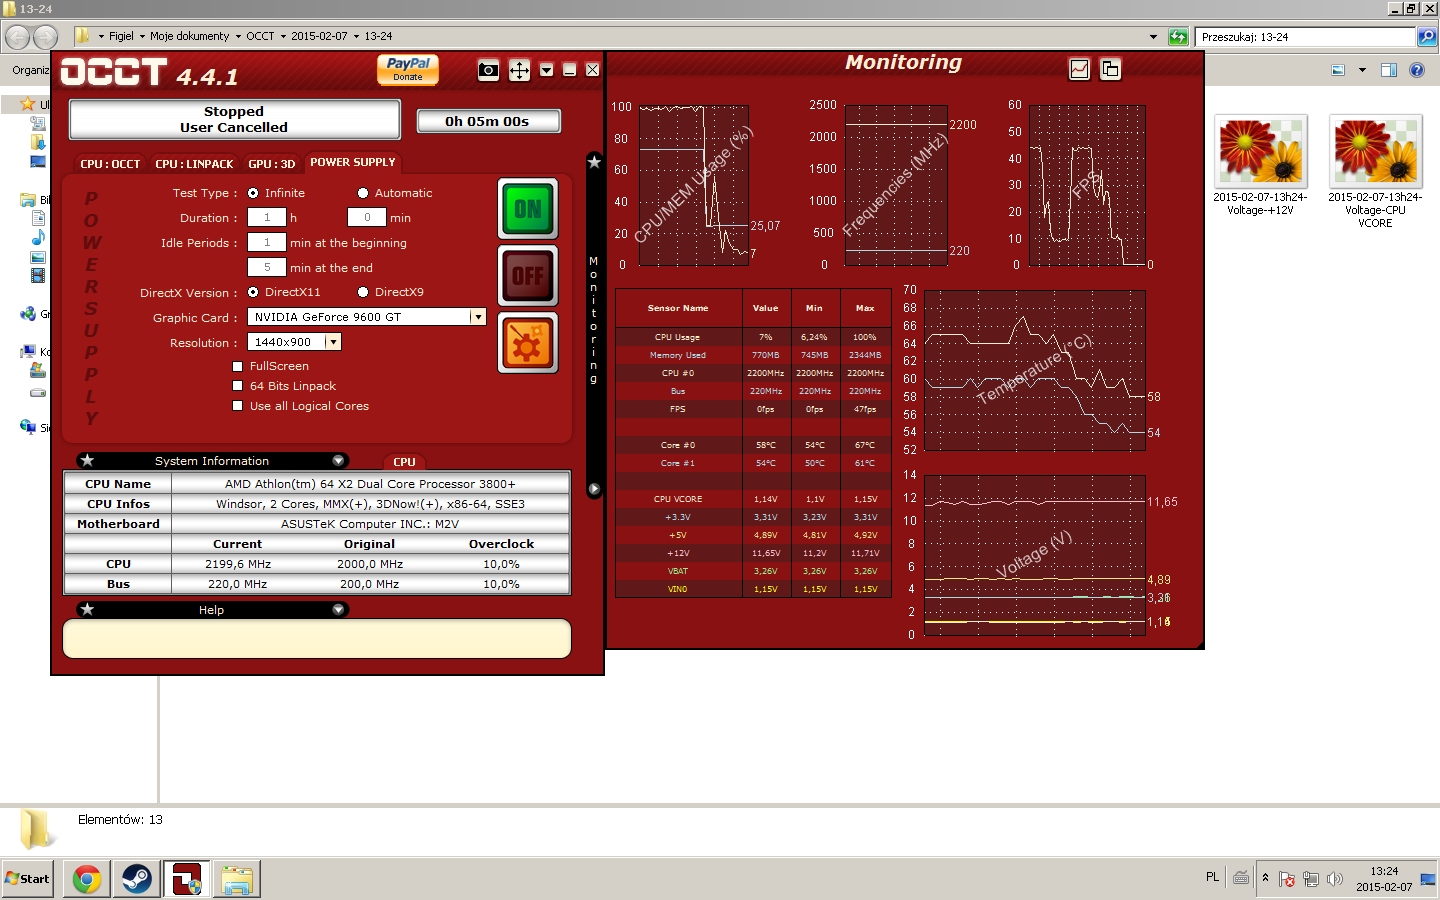Image resolution: width=1440 pixels, height=900 pixels.
Task: Open the Windows Start menu
Action: tap(27, 879)
